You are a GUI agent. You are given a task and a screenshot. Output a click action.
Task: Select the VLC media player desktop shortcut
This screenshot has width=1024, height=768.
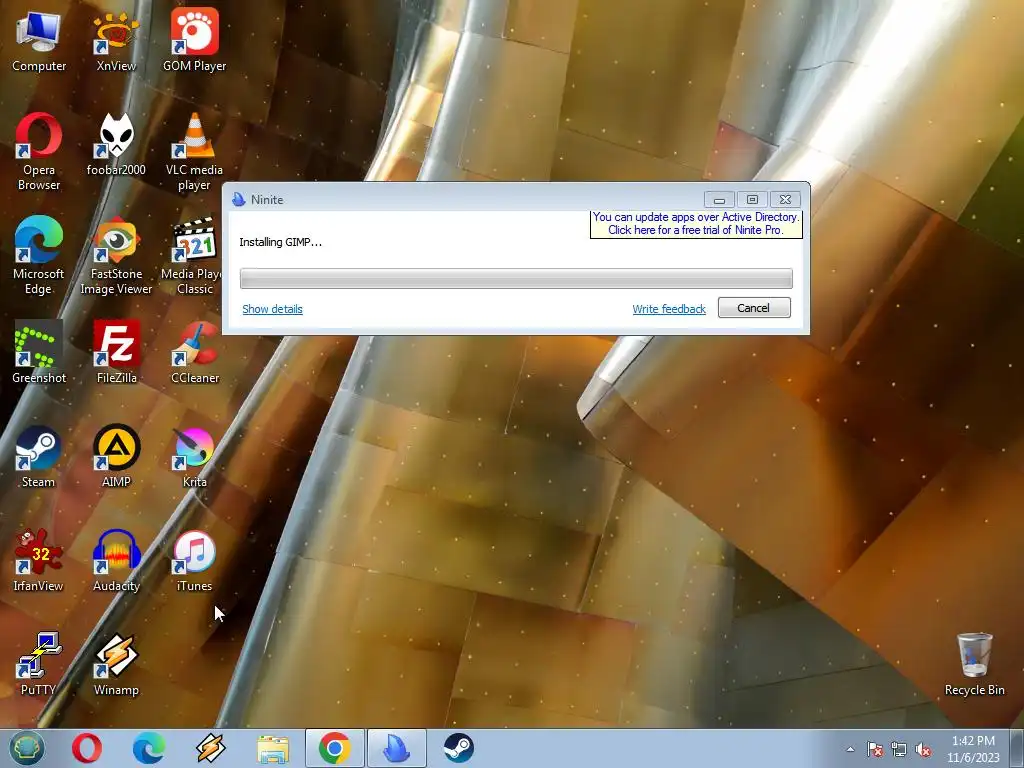pos(195,152)
